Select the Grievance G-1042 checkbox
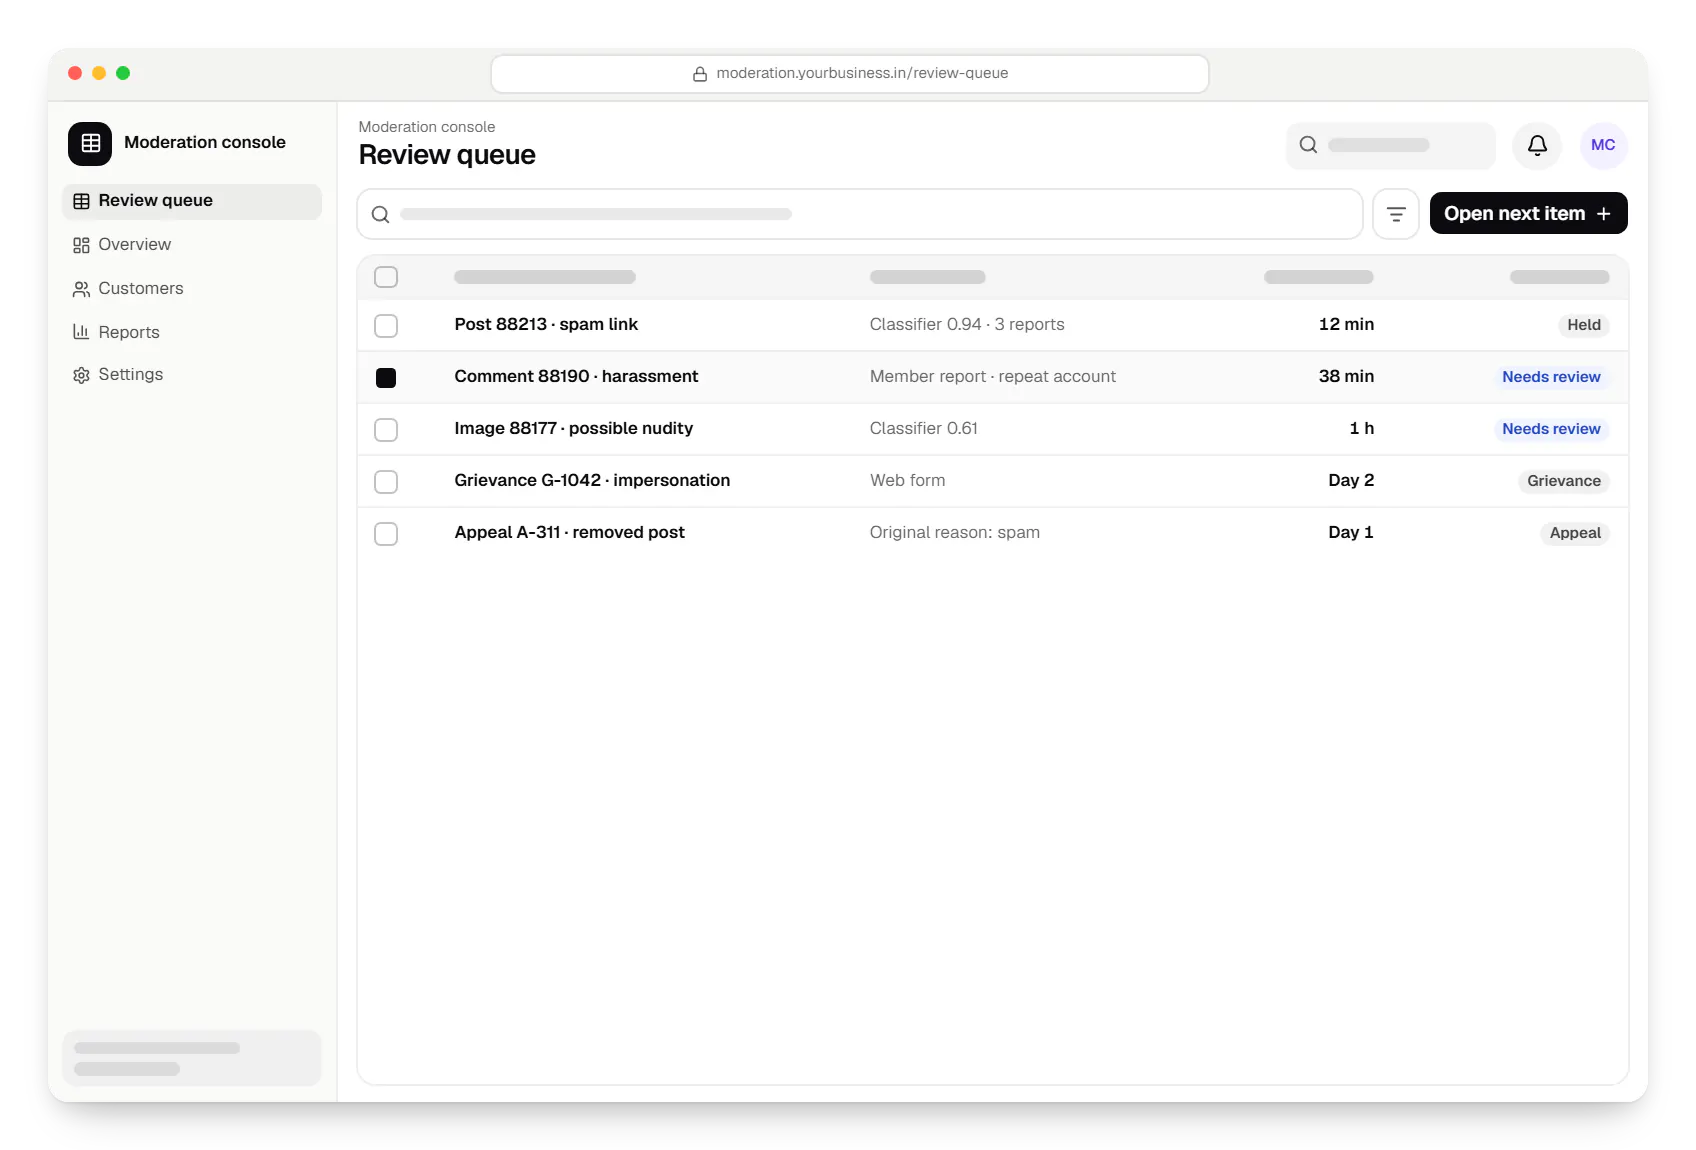The height and width of the screenshot is (1150, 1696). [386, 481]
